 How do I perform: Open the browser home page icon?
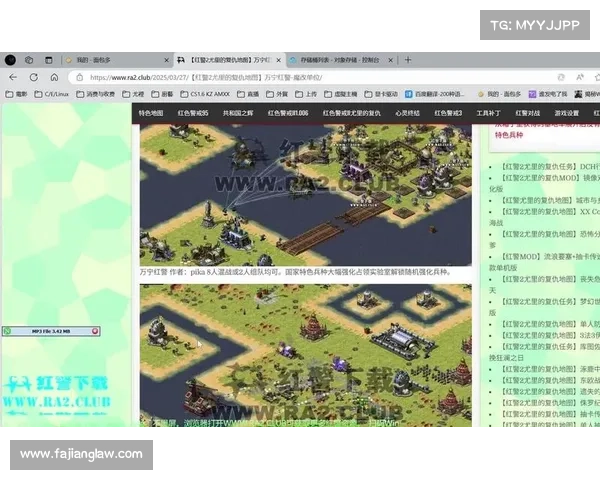click(54, 77)
